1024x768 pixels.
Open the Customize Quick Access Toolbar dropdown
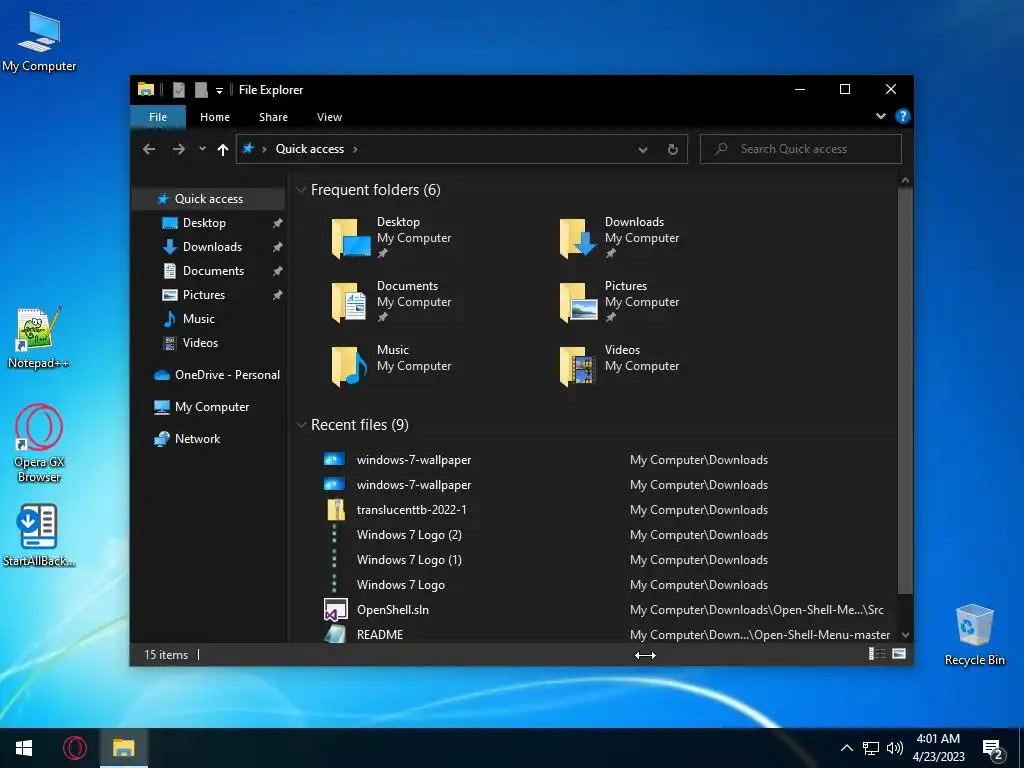(x=219, y=91)
